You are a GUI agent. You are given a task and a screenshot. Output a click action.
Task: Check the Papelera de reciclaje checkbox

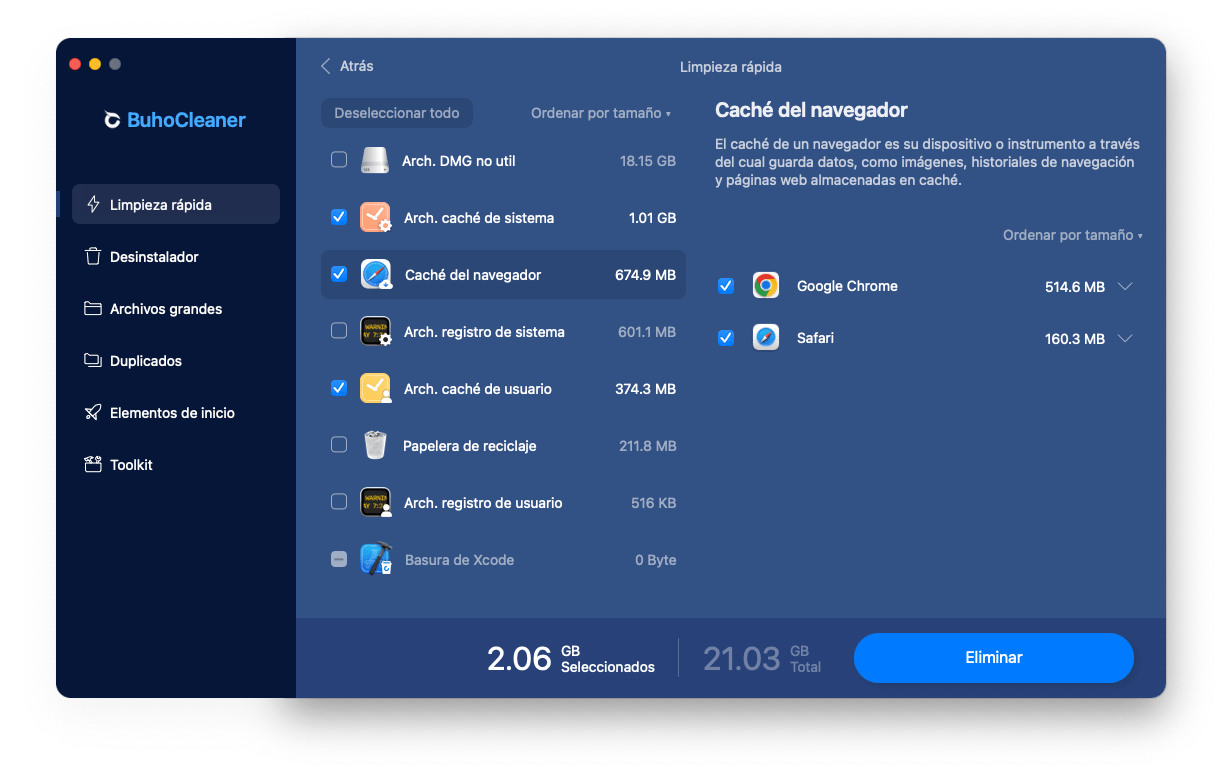(x=339, y=445)
